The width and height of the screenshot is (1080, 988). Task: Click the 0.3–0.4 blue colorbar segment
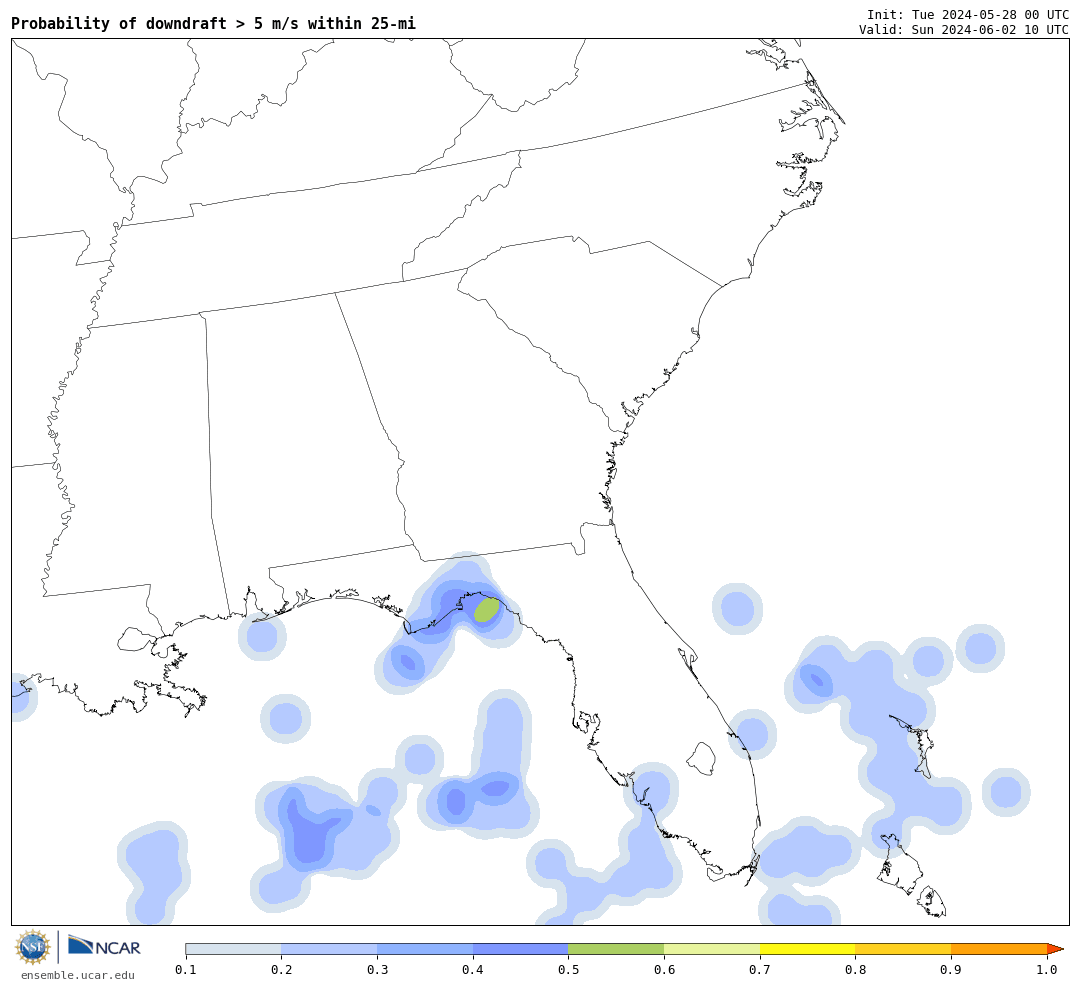[x=425, y=949]
